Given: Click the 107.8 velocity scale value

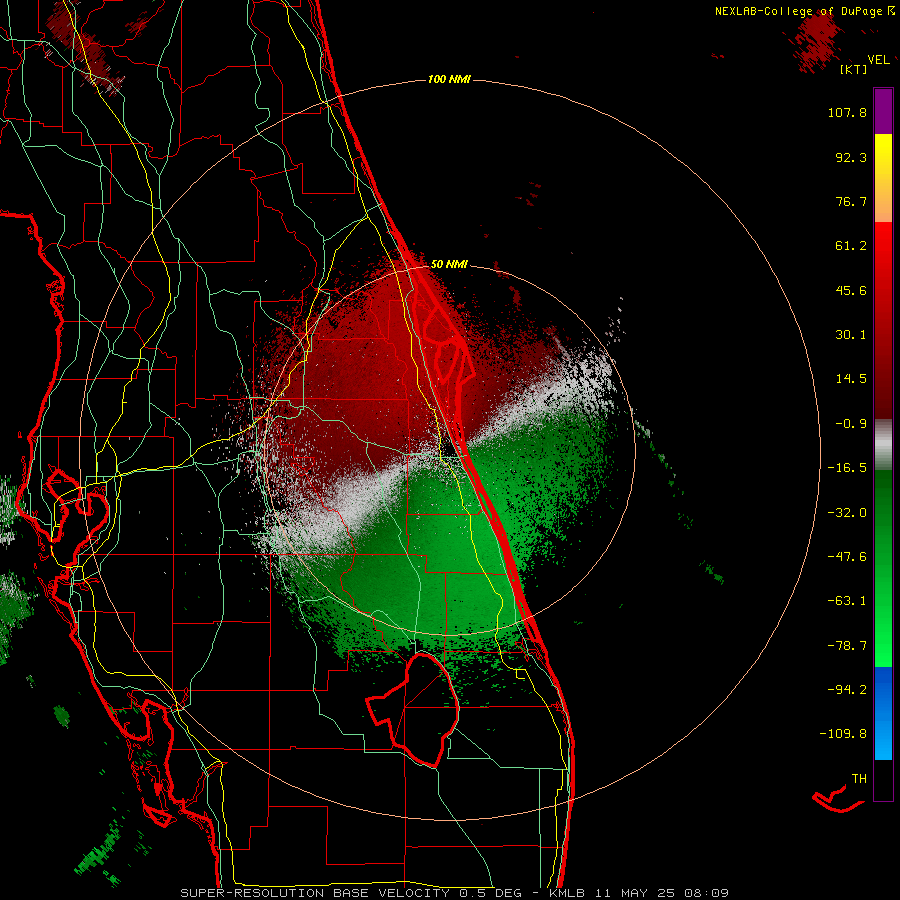Looking at the screenshot, I should tap(847, 112).
